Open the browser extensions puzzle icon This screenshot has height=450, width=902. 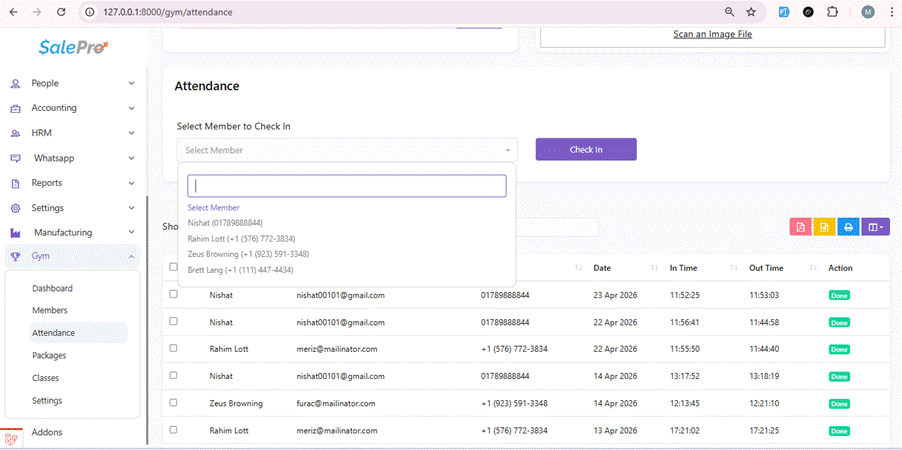(x=832, y=12)
